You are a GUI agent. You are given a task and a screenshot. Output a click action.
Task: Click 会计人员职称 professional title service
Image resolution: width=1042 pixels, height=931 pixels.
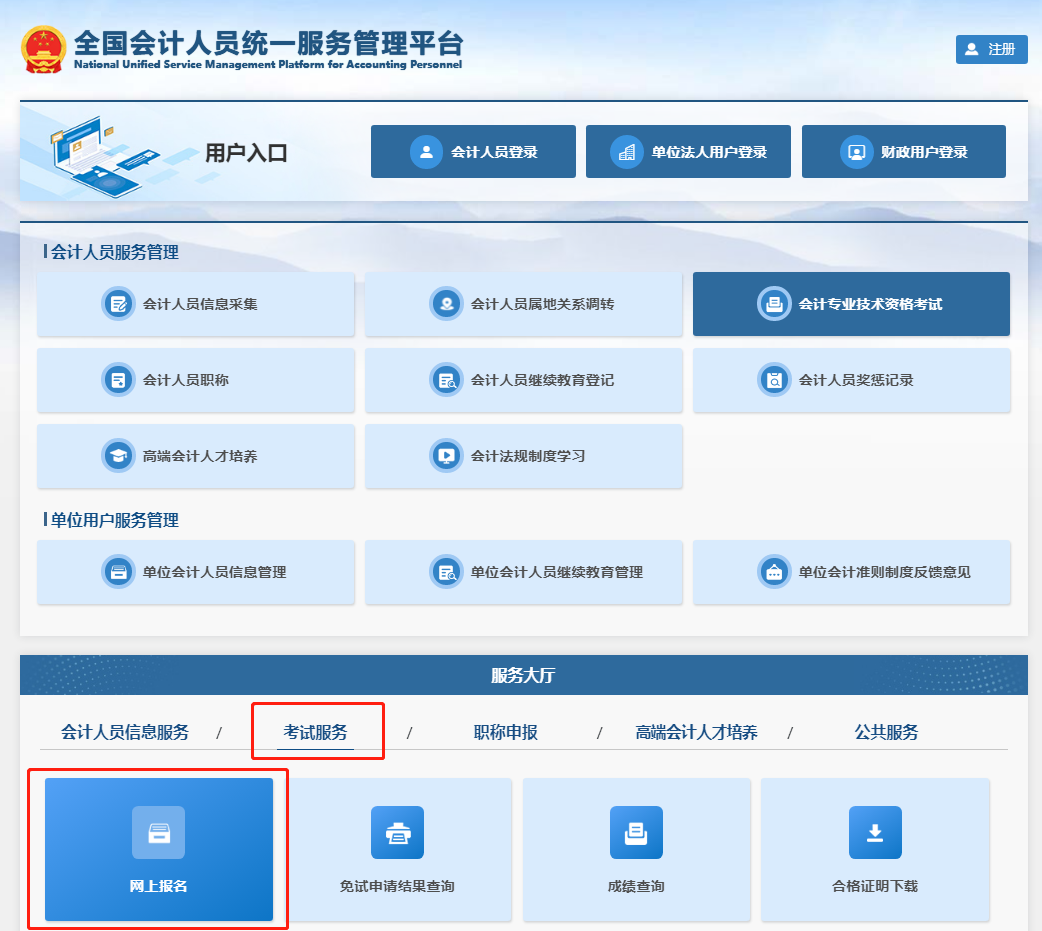click(196, 381)
